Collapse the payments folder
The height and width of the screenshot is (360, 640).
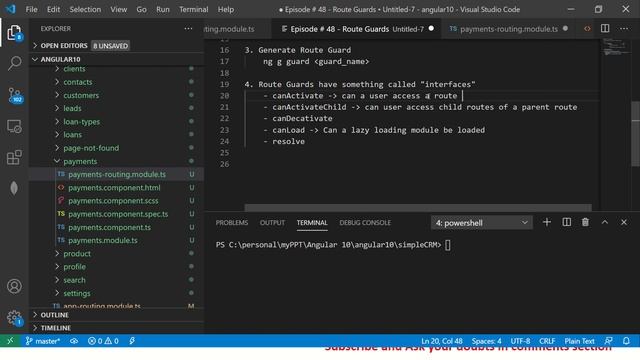[x=80, y=161]
